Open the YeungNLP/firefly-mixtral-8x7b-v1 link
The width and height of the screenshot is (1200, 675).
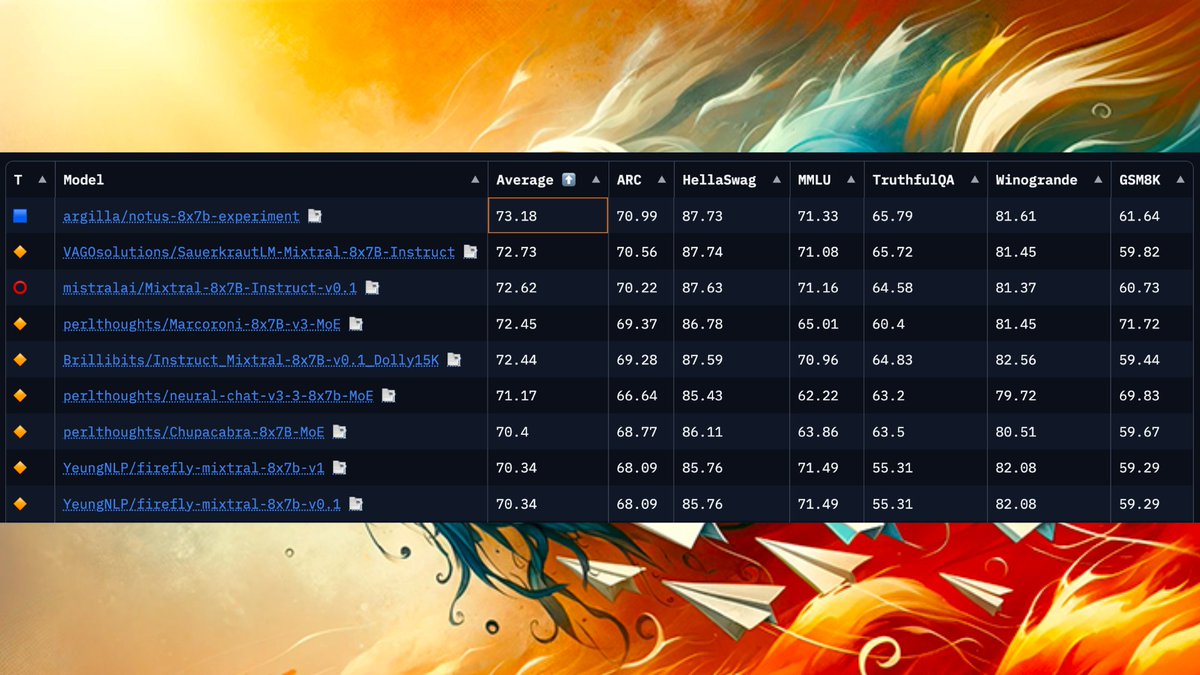pos(194,468)
